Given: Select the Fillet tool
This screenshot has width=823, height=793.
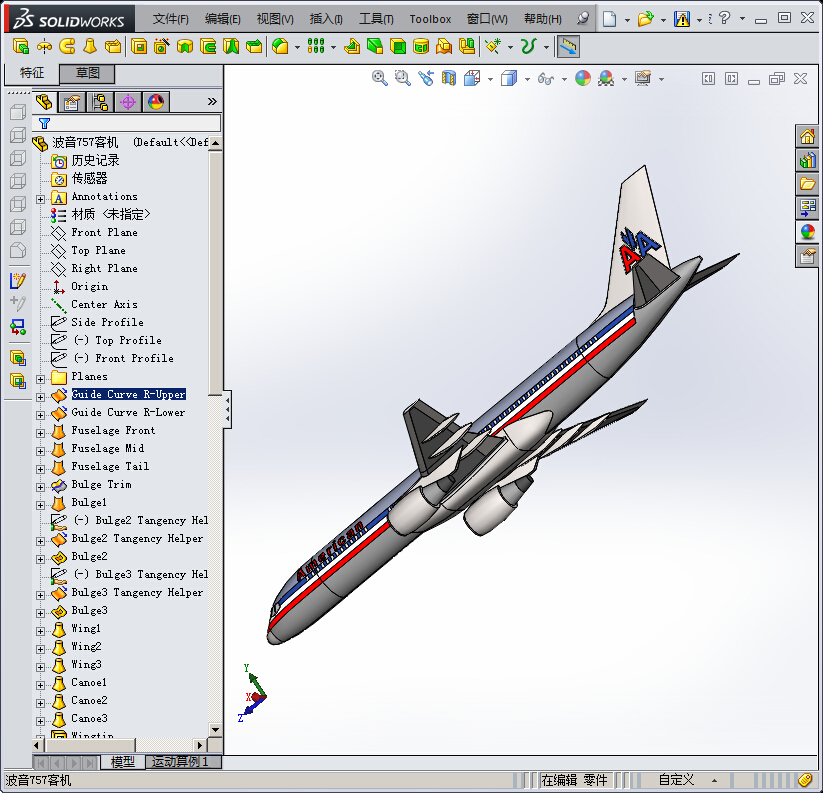Looking at the screenshot, I should [280, 47].
